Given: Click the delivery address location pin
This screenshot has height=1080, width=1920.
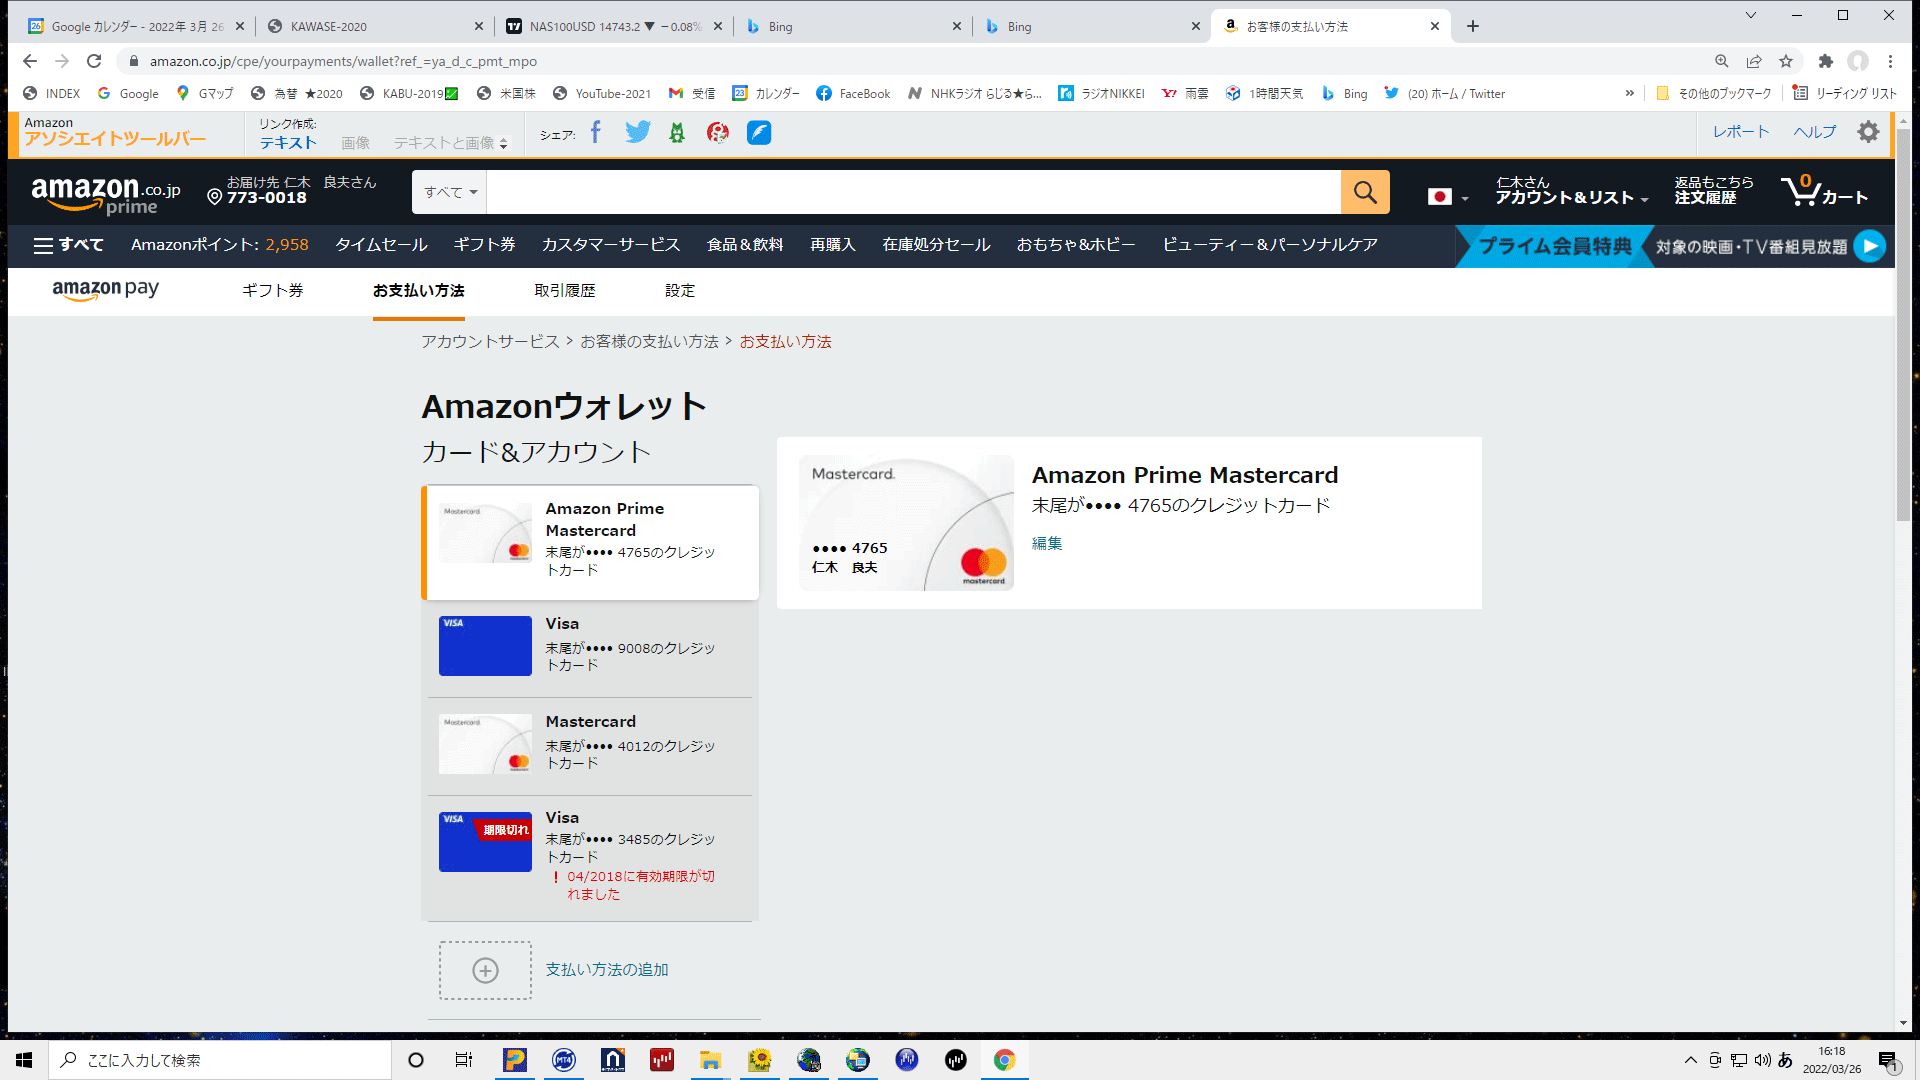Looking at the screenshot, I should click(214, 197).
